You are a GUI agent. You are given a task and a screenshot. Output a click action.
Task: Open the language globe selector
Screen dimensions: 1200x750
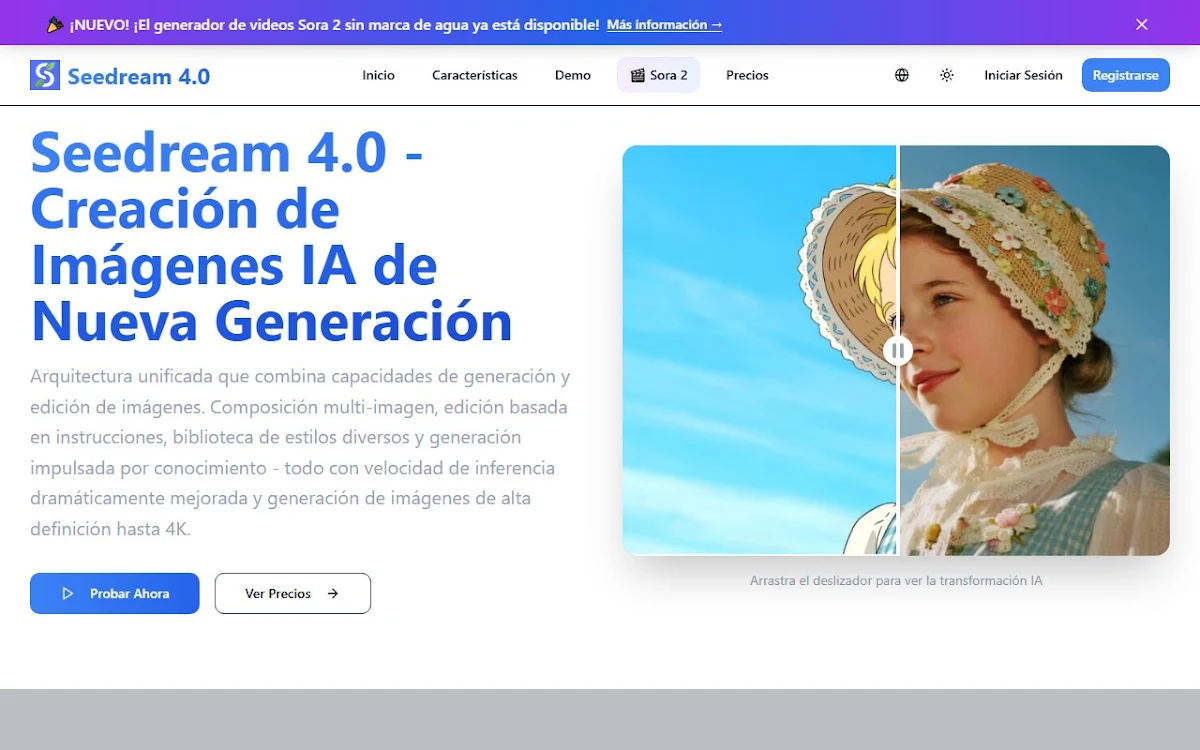click(902, 75)
